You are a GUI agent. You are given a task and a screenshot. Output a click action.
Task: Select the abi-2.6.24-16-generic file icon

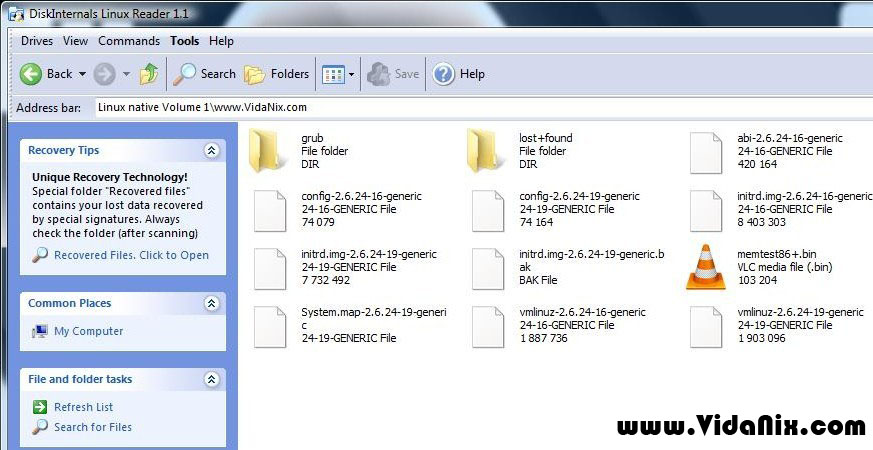[x=706, y=153]
